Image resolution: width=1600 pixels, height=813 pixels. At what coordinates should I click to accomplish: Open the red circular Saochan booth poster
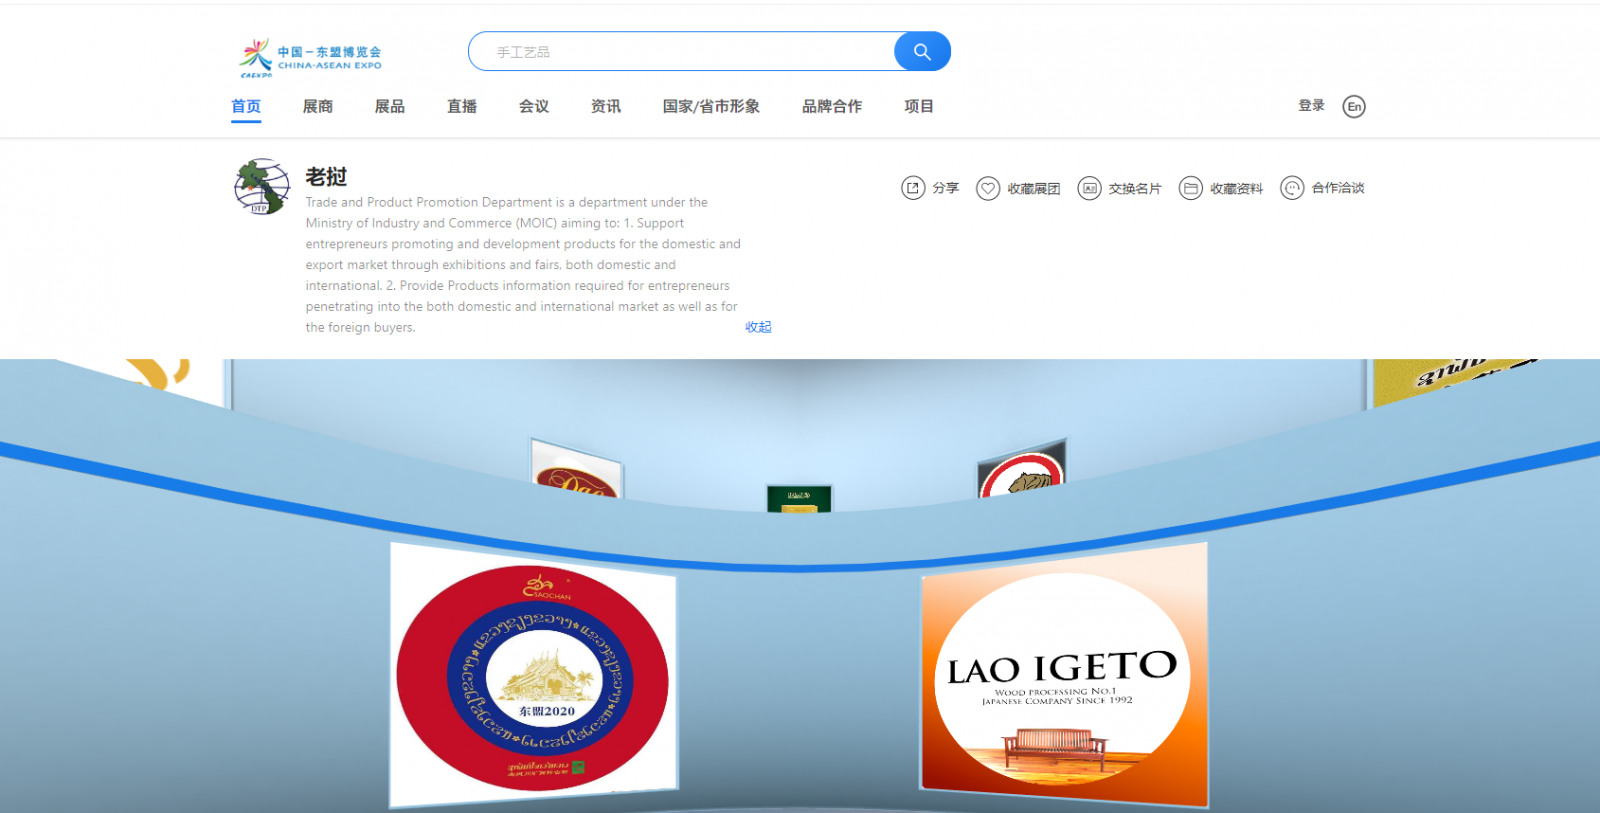(533, 677)
